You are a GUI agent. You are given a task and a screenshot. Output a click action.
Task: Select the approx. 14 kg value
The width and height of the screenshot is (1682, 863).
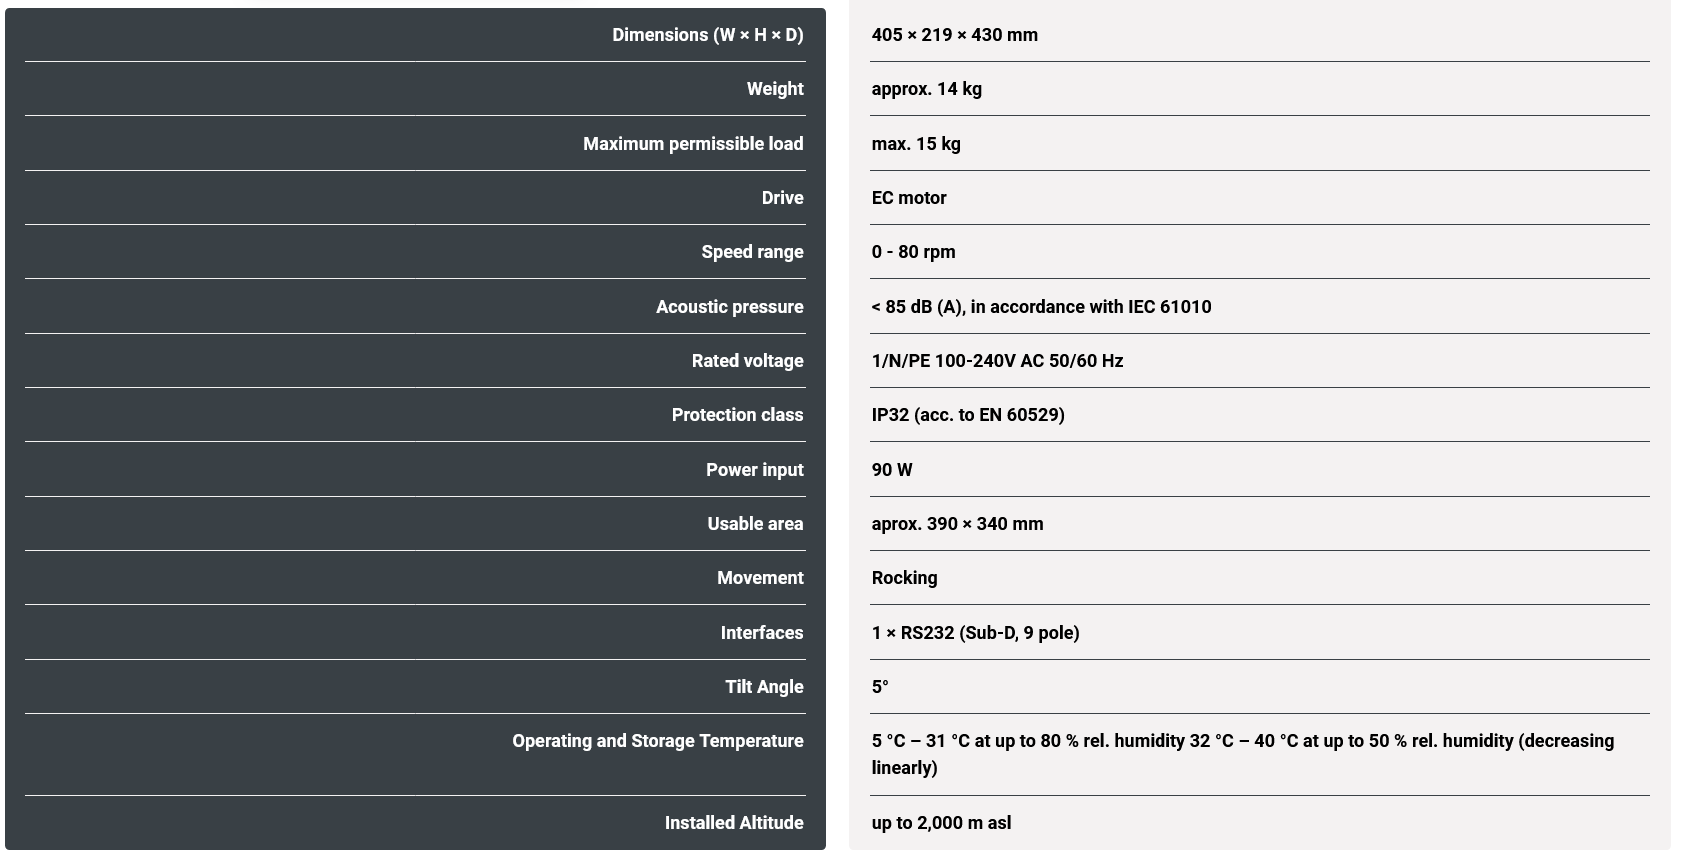point(926,89)
